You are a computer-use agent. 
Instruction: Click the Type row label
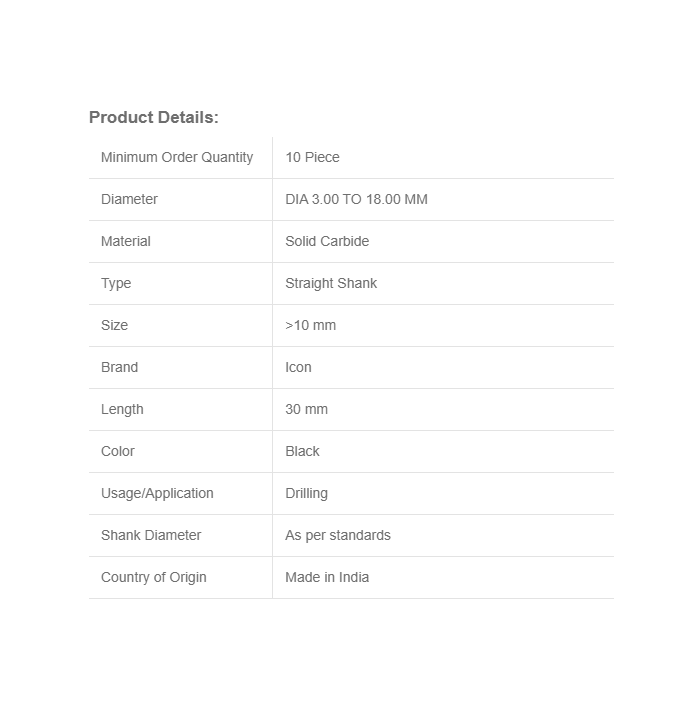point(116,283)
